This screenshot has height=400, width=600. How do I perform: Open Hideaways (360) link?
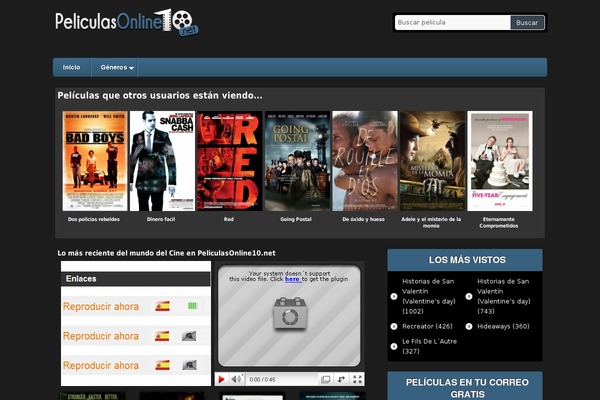504,327
